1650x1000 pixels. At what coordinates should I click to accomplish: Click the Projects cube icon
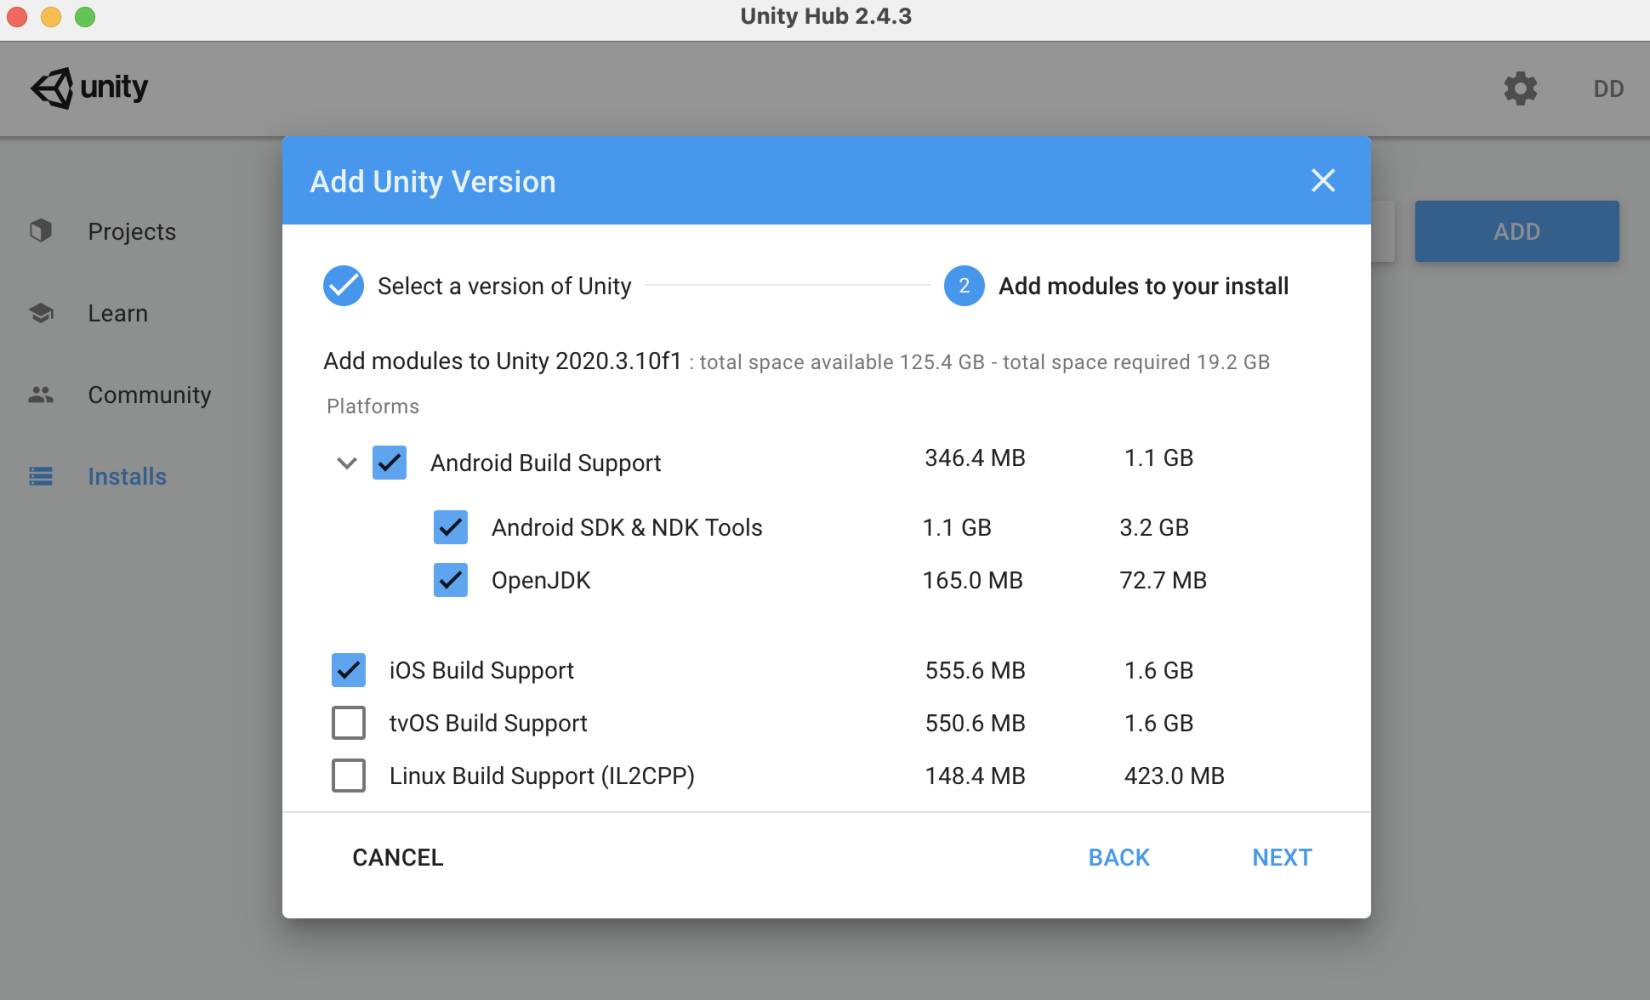[41, 231]
